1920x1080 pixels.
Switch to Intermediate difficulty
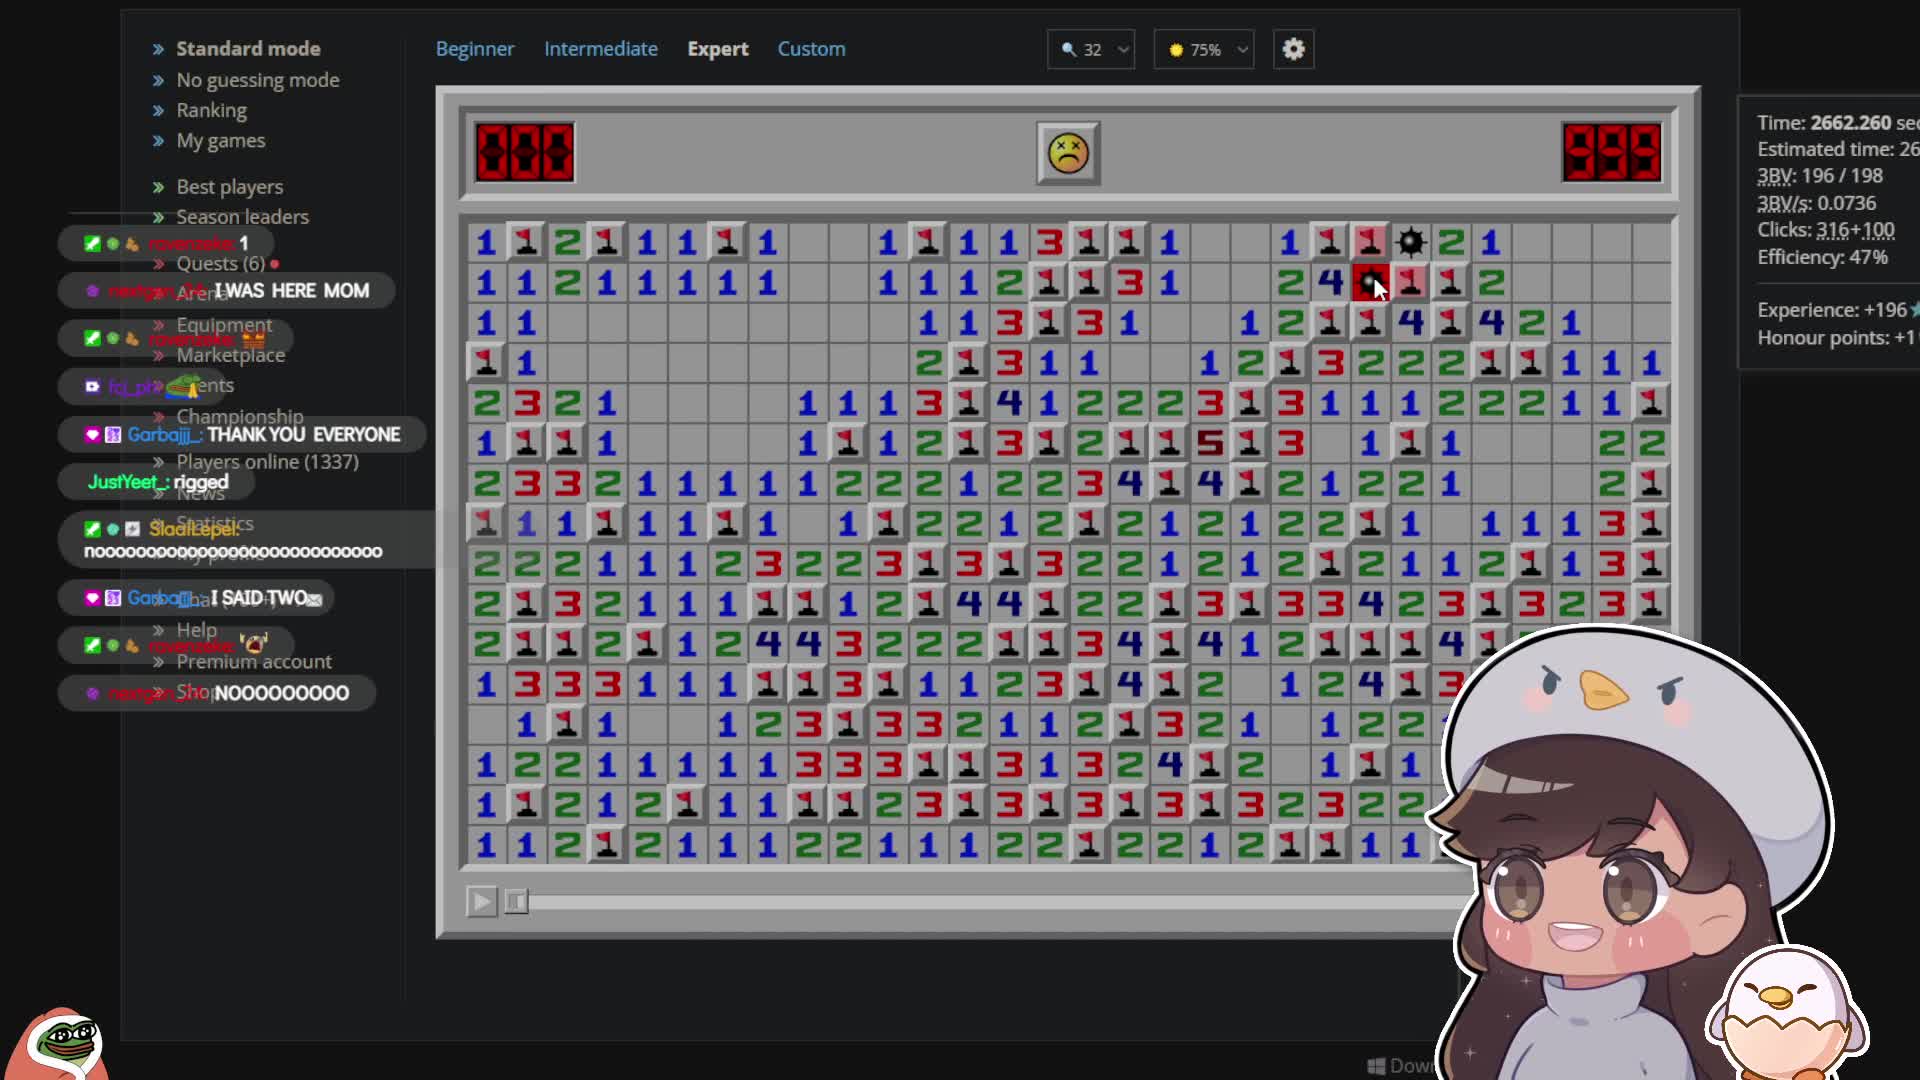click(x=601, y=49)
